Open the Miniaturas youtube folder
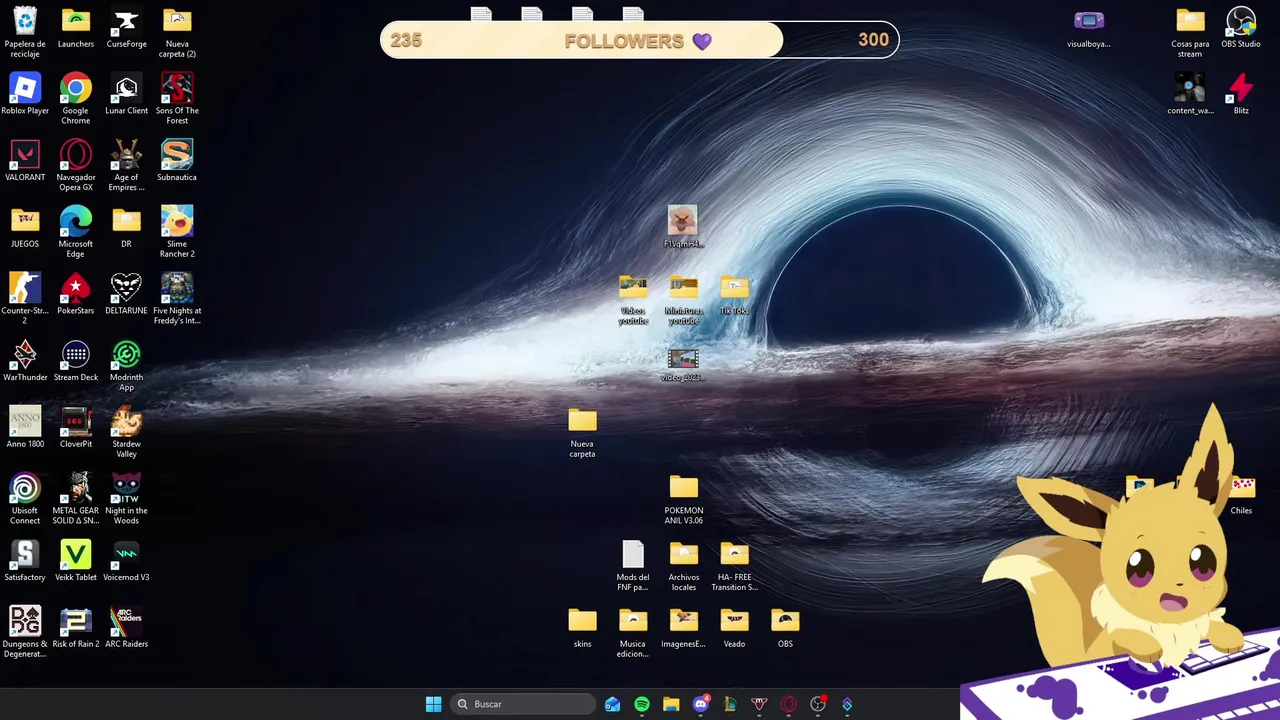 point(684,288)
